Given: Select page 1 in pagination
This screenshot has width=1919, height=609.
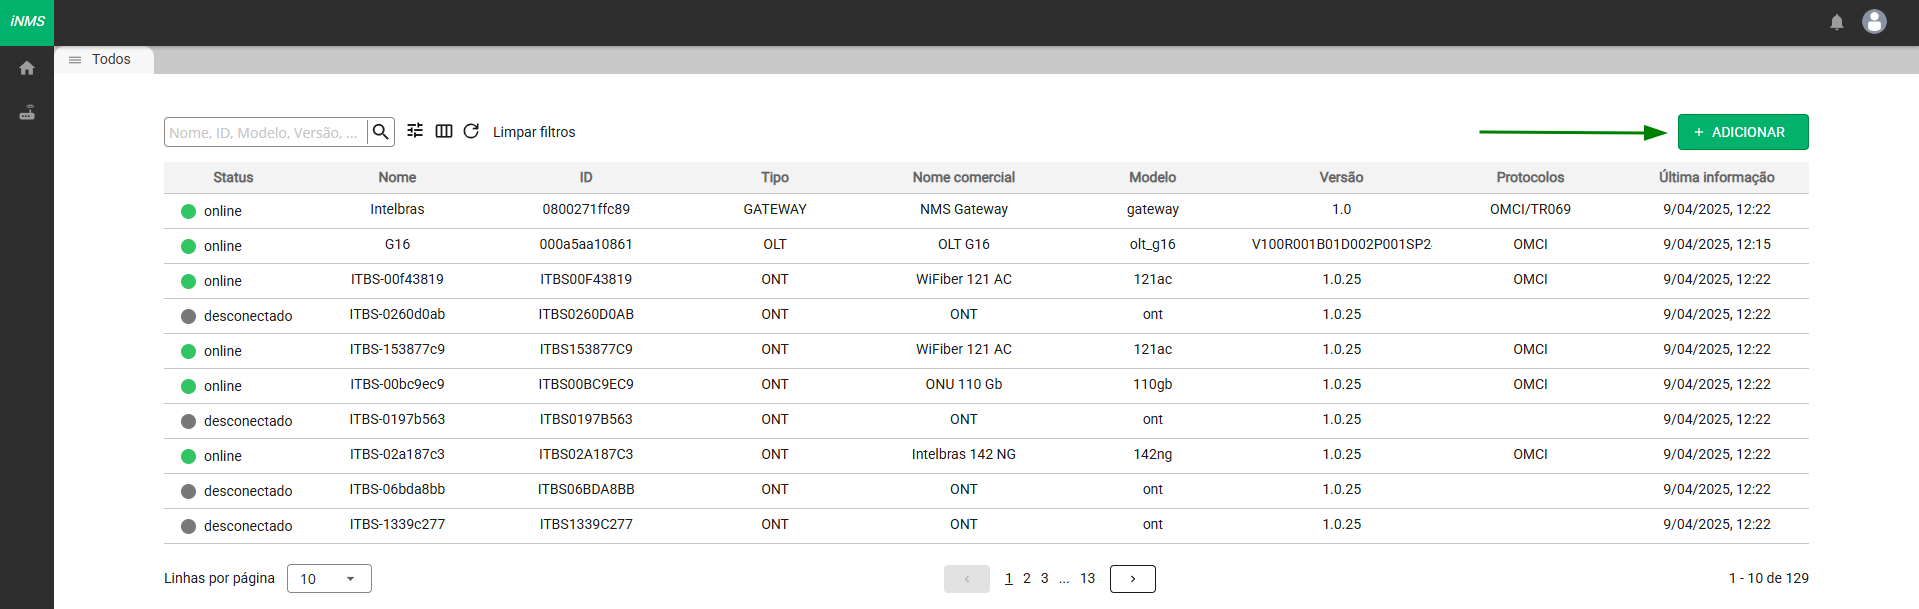Looking at the screenshot, I should [1008, 578].
